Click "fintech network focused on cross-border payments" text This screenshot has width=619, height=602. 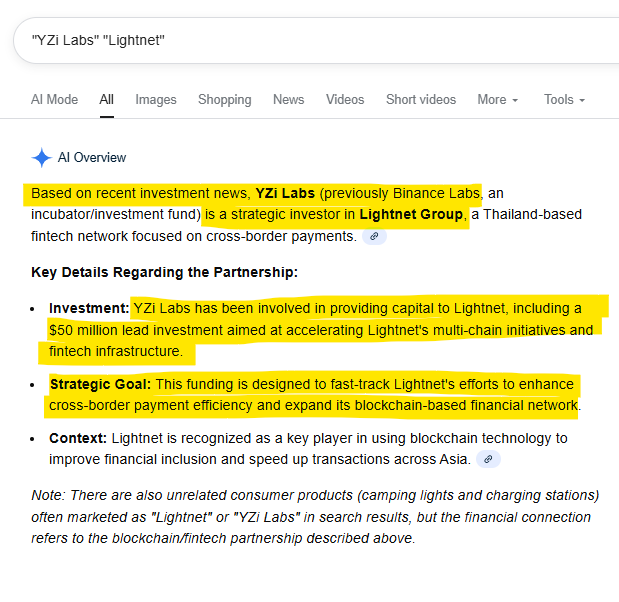coord(194,236)
